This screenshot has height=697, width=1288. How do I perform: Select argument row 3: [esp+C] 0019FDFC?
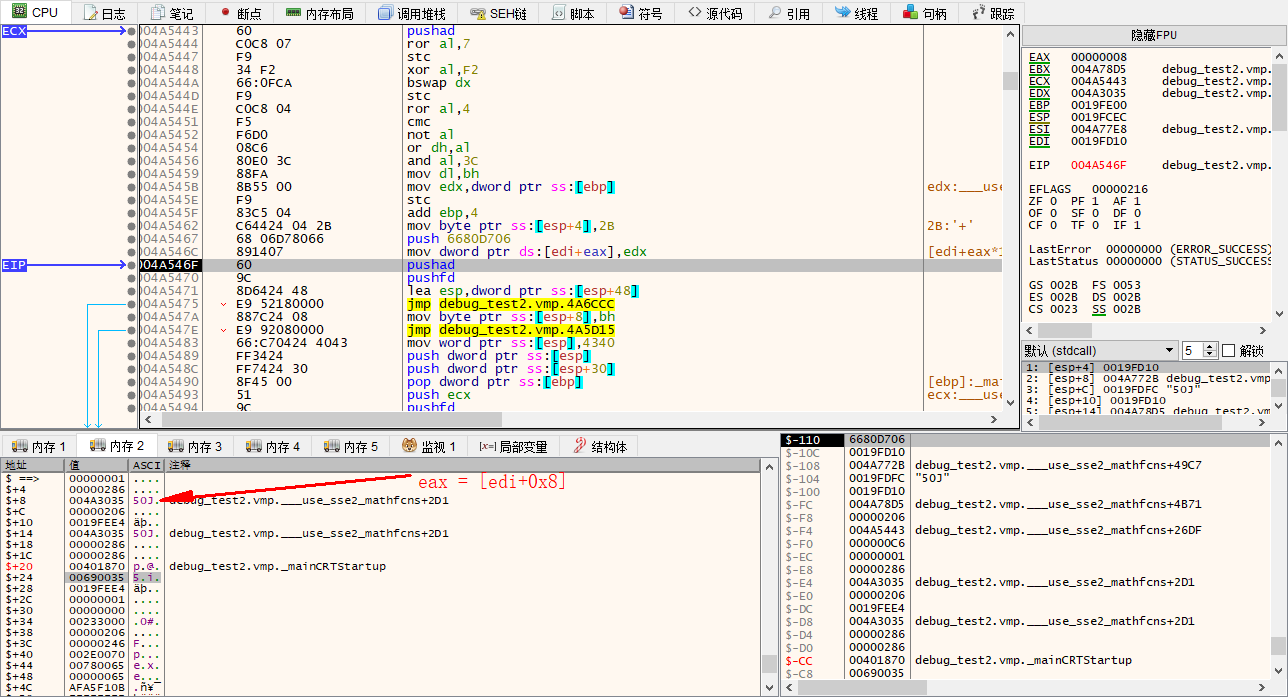pos(1145,389)
